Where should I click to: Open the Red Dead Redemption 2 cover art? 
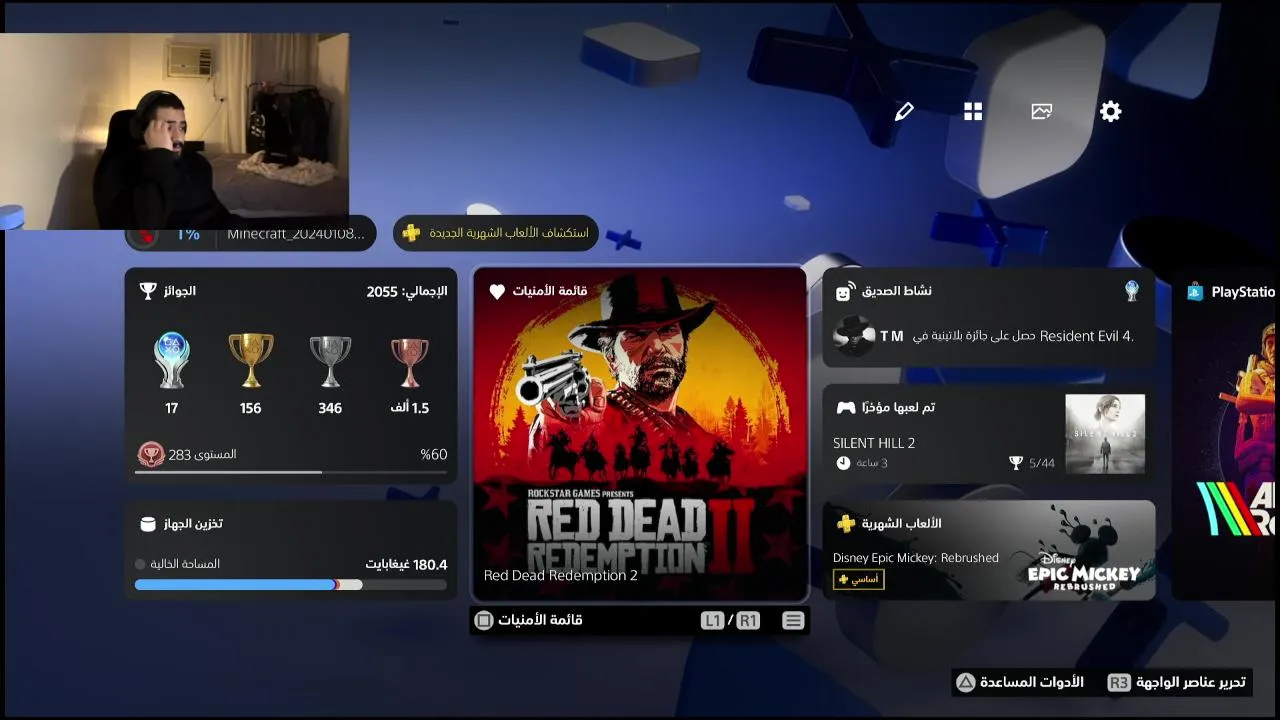coord(640,434)
